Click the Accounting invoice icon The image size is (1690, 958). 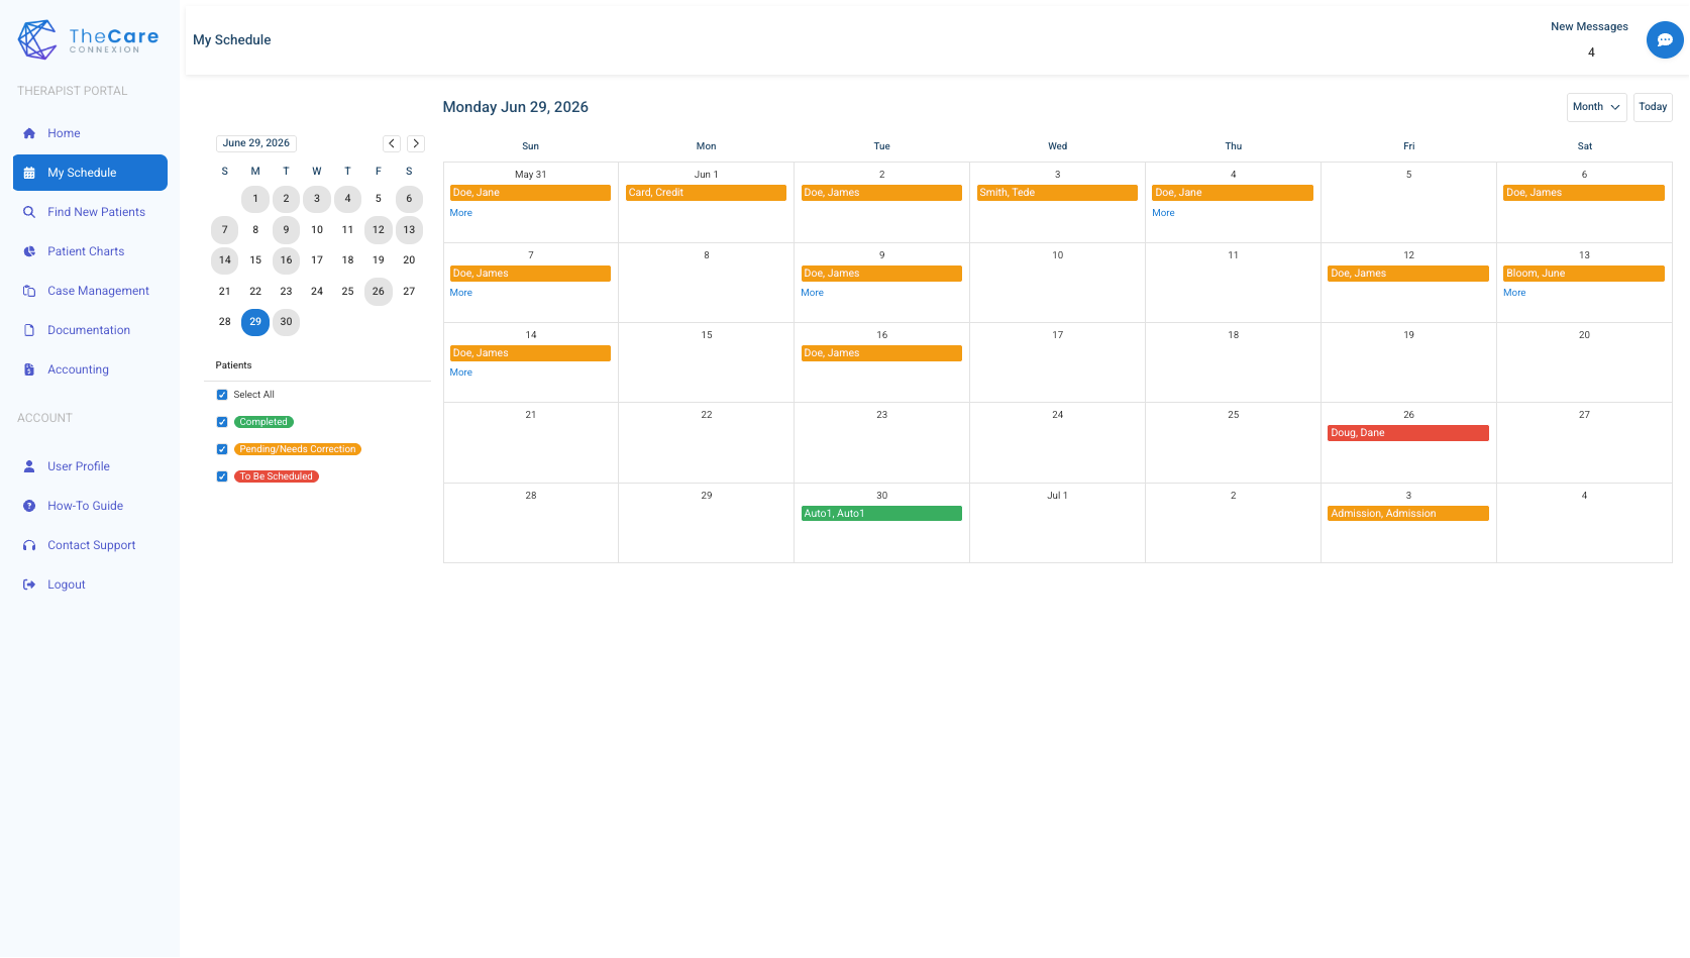coord(29,370)
